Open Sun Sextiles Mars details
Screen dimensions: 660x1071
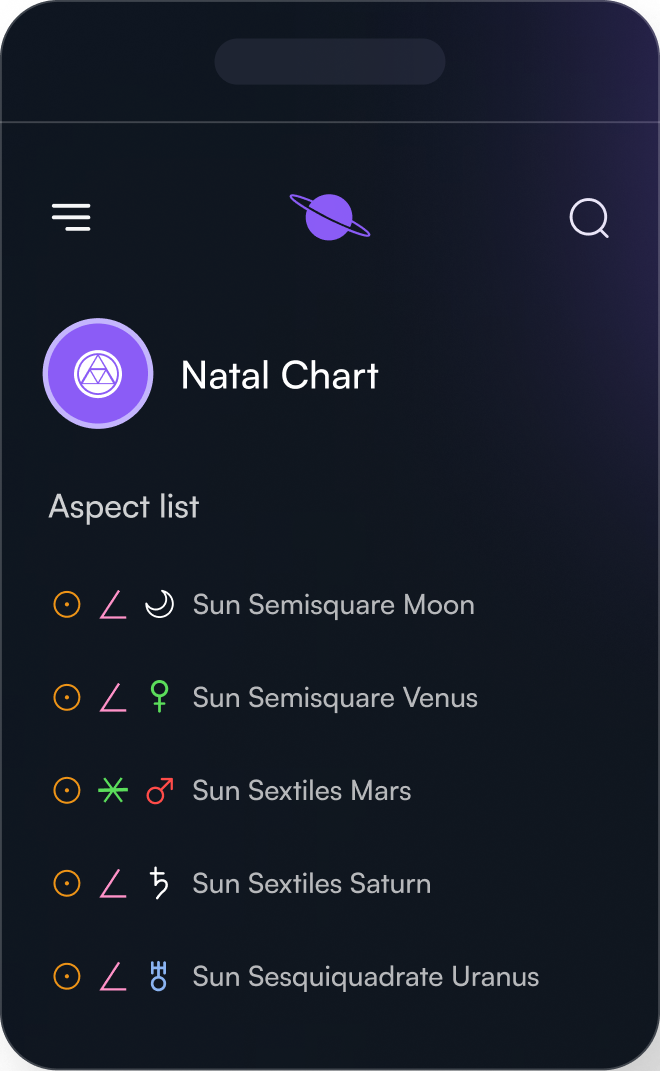pos(301,790)
